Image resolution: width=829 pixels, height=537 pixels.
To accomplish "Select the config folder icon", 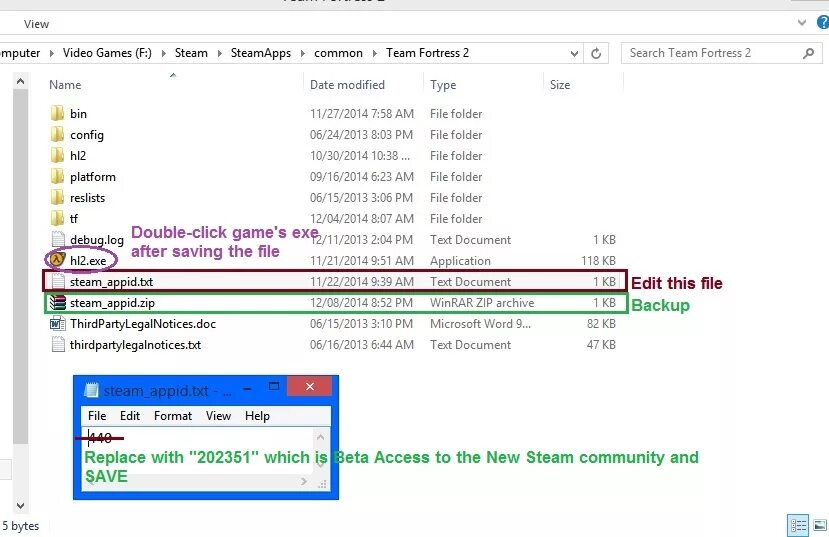I will pos(57,135).
